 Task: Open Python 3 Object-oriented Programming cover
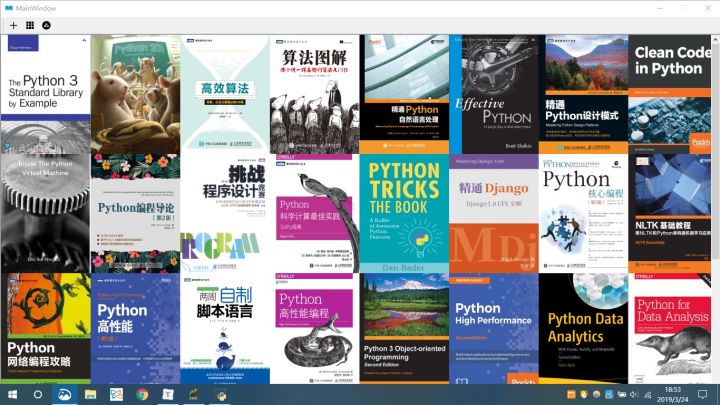[404, 329]
